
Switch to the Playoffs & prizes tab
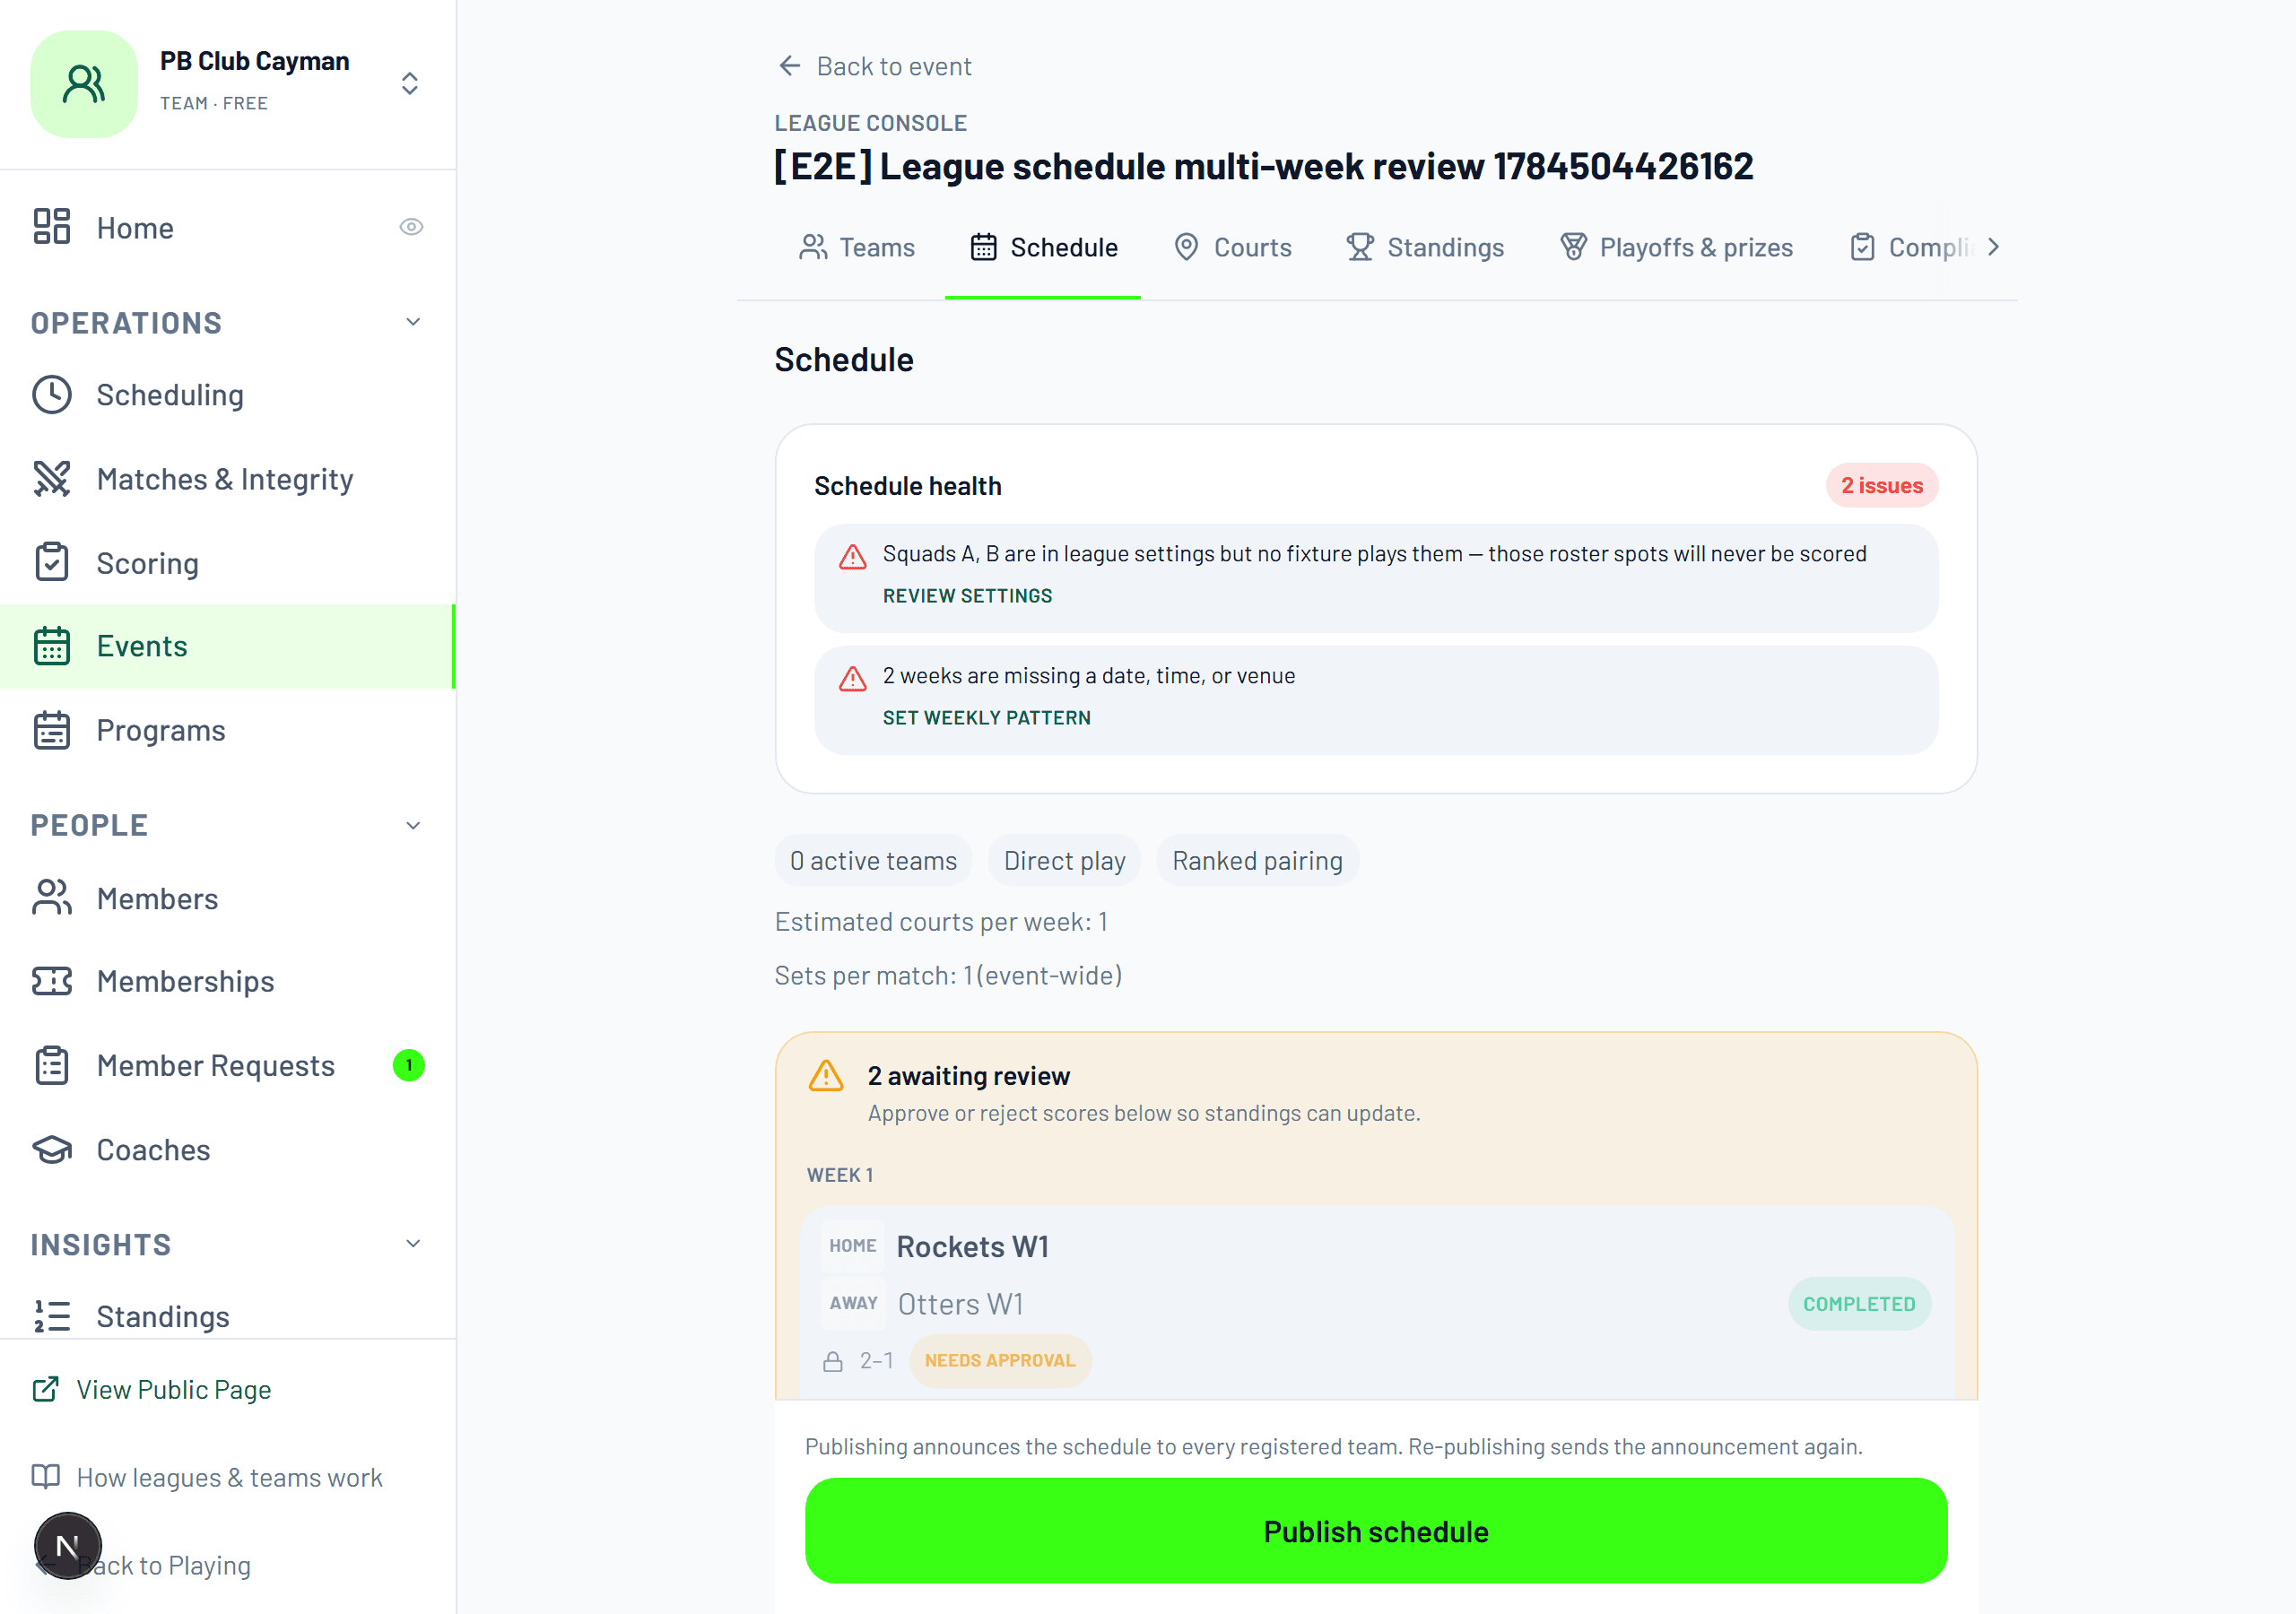pyautogui.click(x=1677, y=247)
